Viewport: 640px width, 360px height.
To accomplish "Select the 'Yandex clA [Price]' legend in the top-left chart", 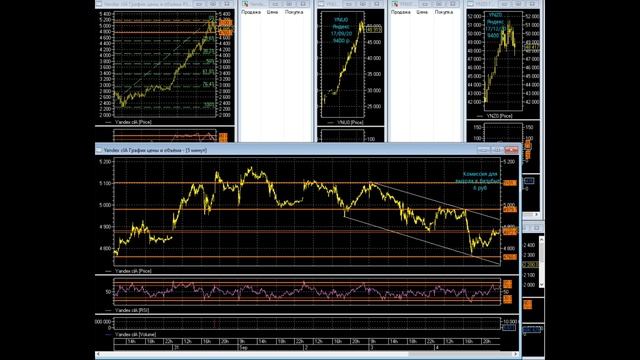I will (x=133, y=122).
